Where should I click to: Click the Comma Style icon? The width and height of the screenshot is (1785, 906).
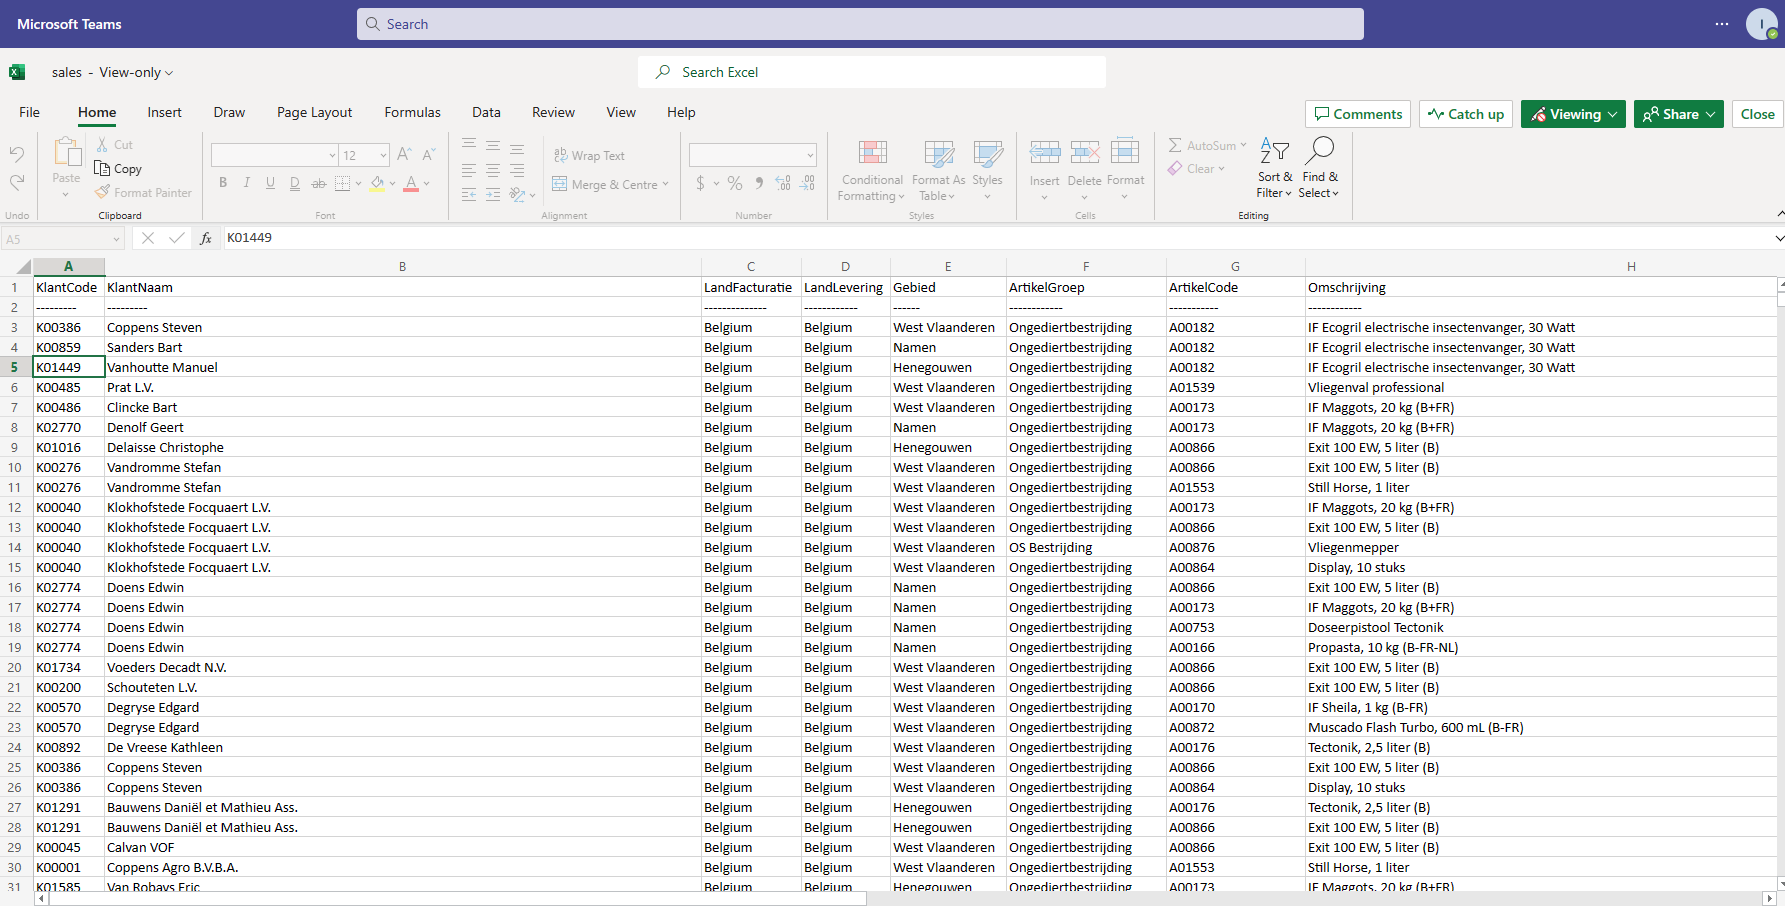(759, 183)
